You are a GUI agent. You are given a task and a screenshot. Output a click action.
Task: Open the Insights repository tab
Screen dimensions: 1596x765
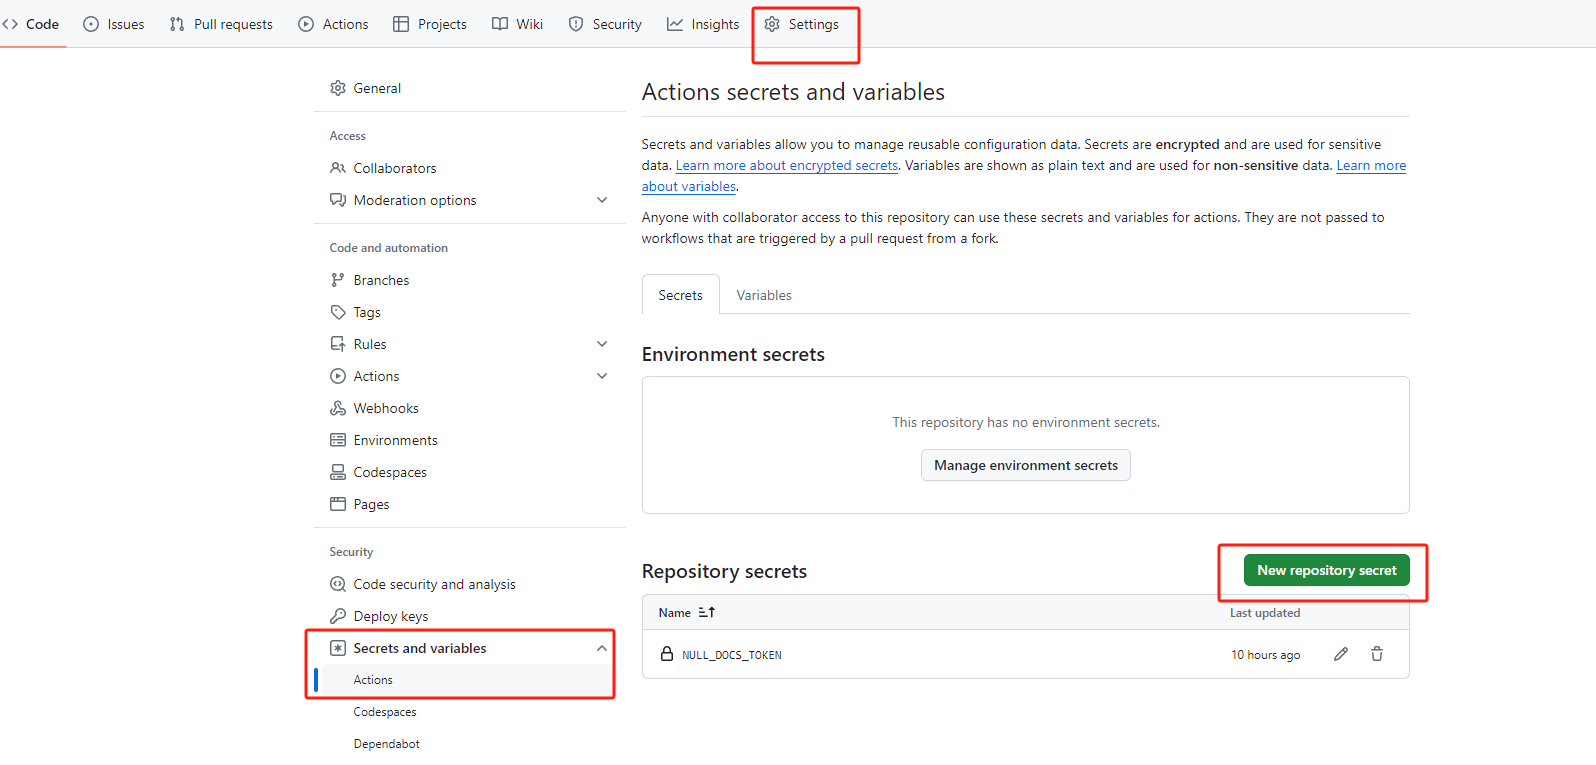point(703,24)
